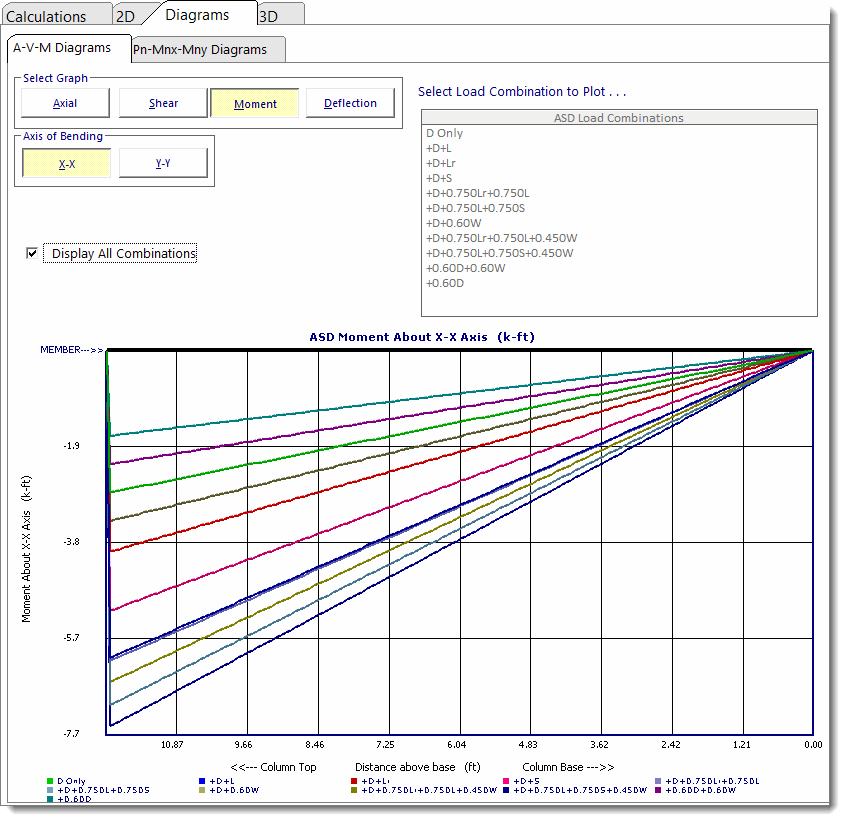Switch to Pn-Mnx-Mny Diagrams tab
This screenshot has height=821, width=845.
tap(209, 49)
